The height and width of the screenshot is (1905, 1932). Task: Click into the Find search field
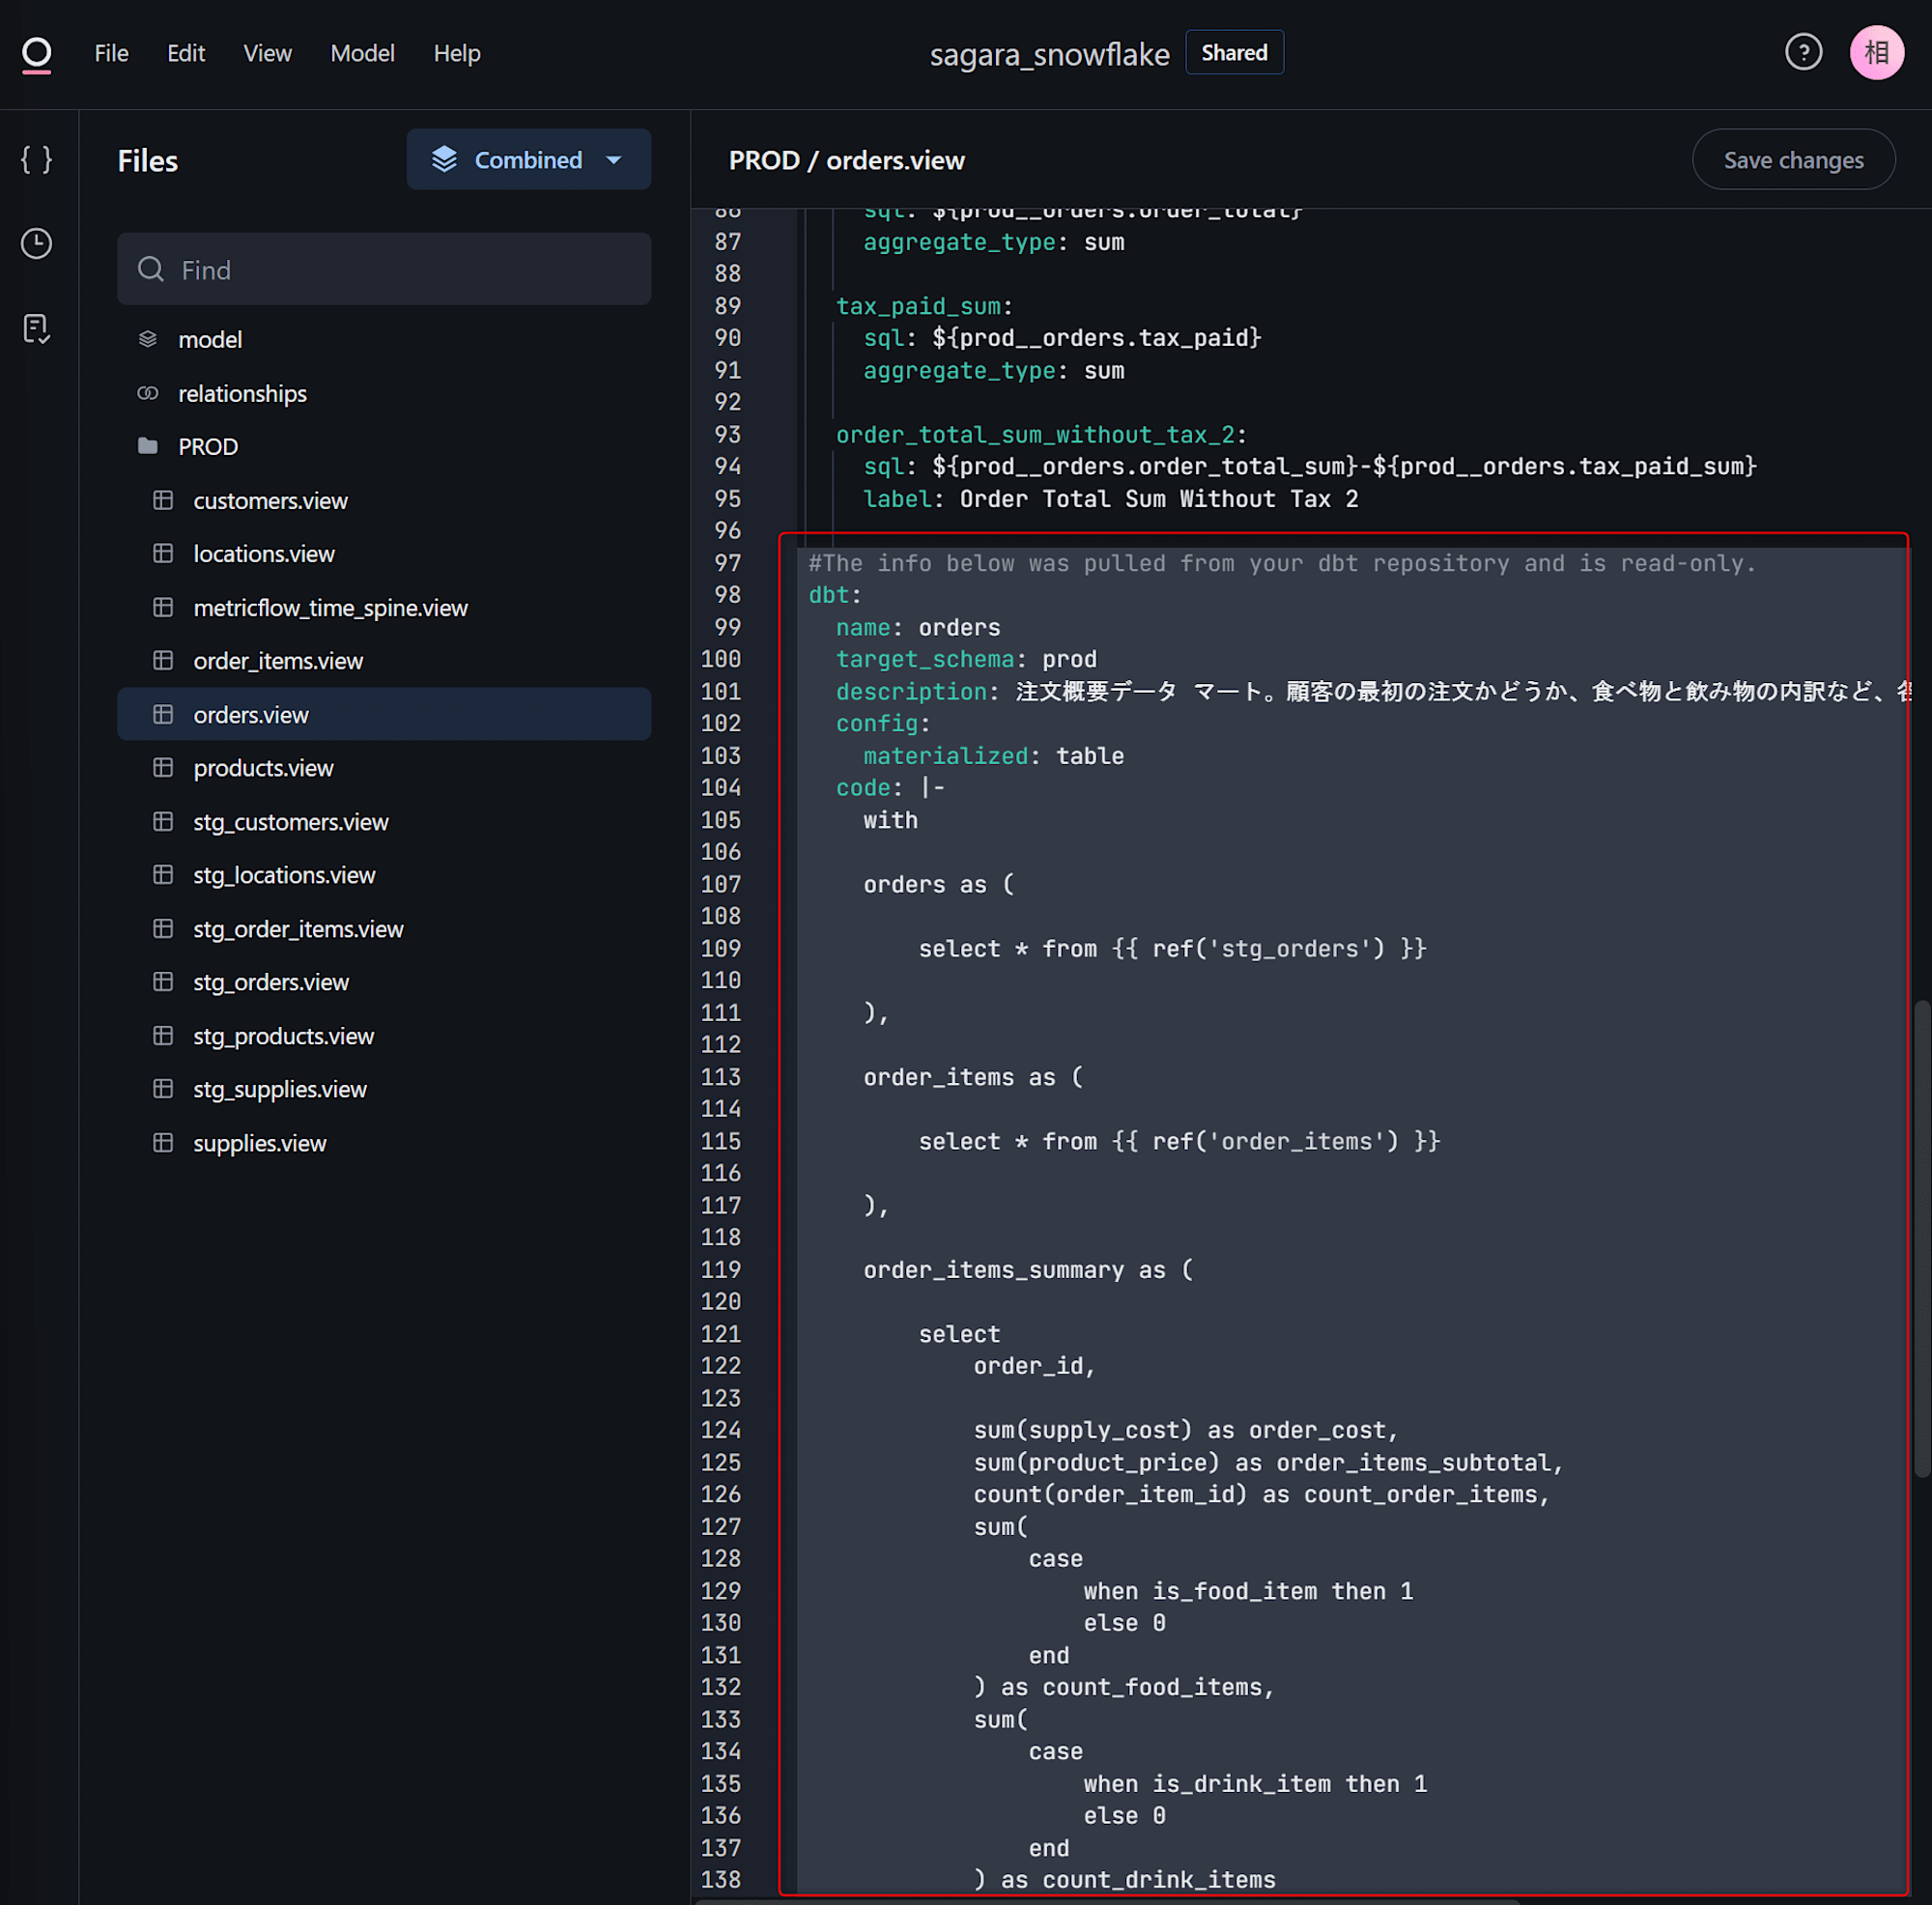pos(384,269)
